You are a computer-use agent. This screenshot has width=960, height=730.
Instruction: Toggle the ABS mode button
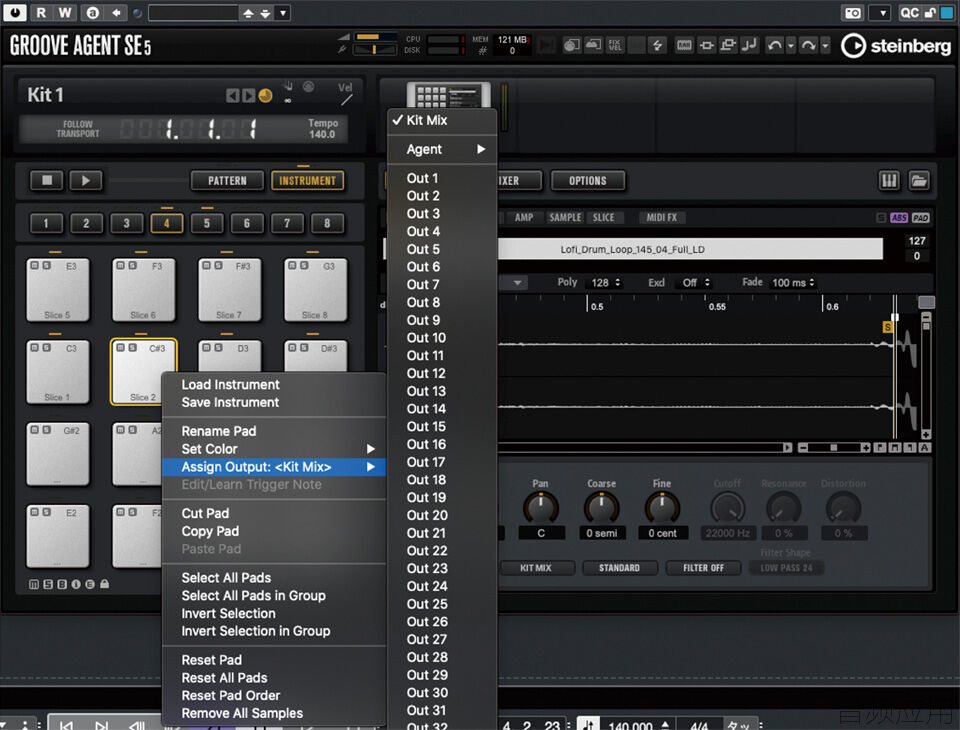coord(899,217)
